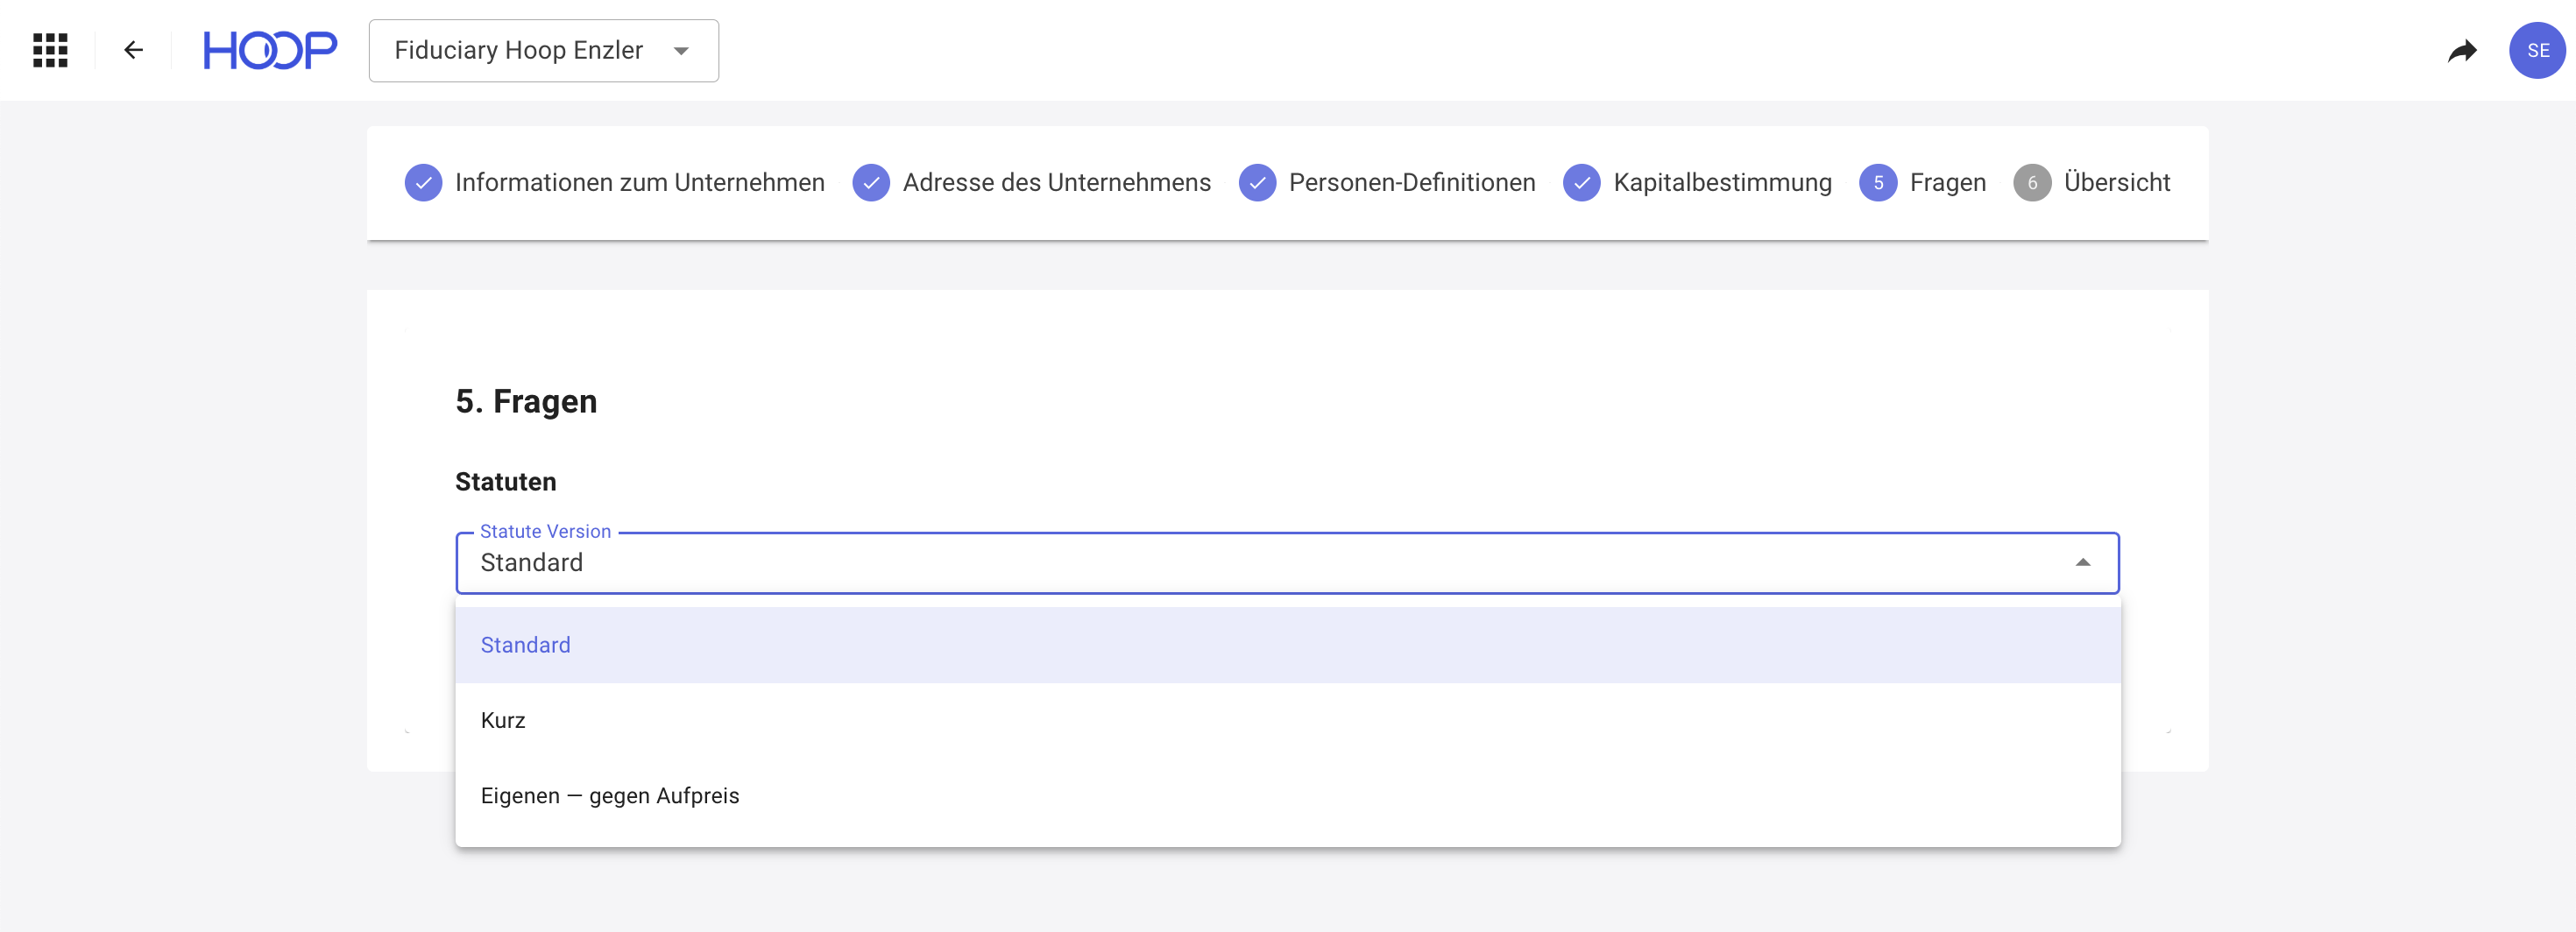The width and height of the screenshot is (2576, 932).
Task: Click the checkmark icon for Personen-Definitionen
Action: [1257, 183]
